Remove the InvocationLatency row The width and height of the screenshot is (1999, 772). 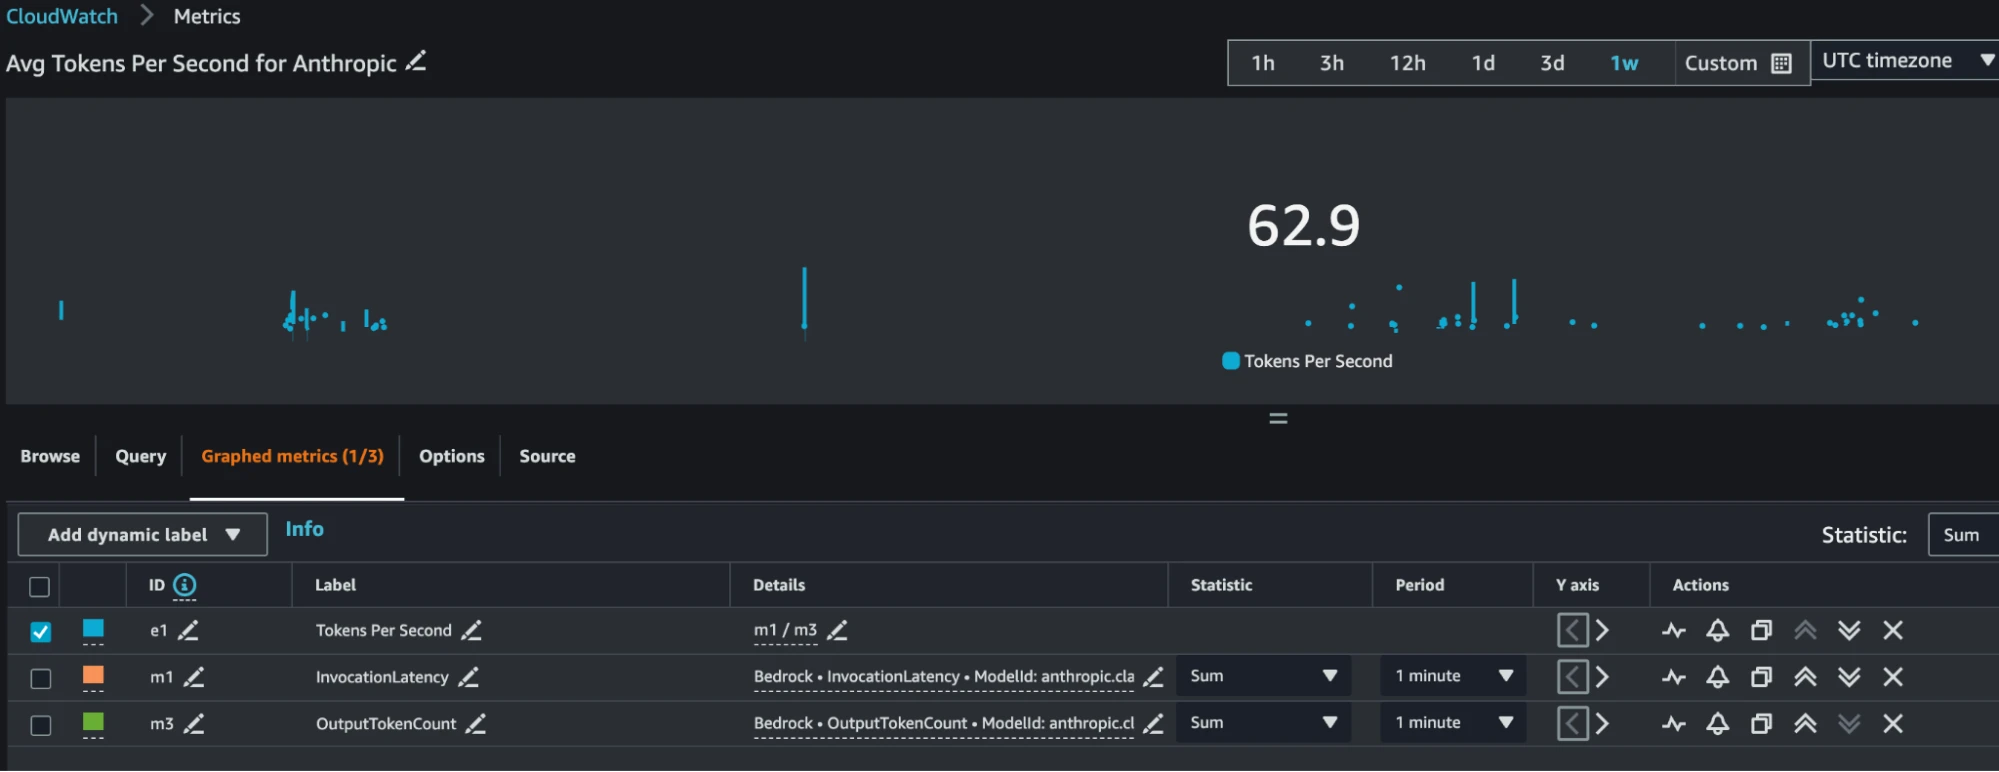pos(1893,677)
